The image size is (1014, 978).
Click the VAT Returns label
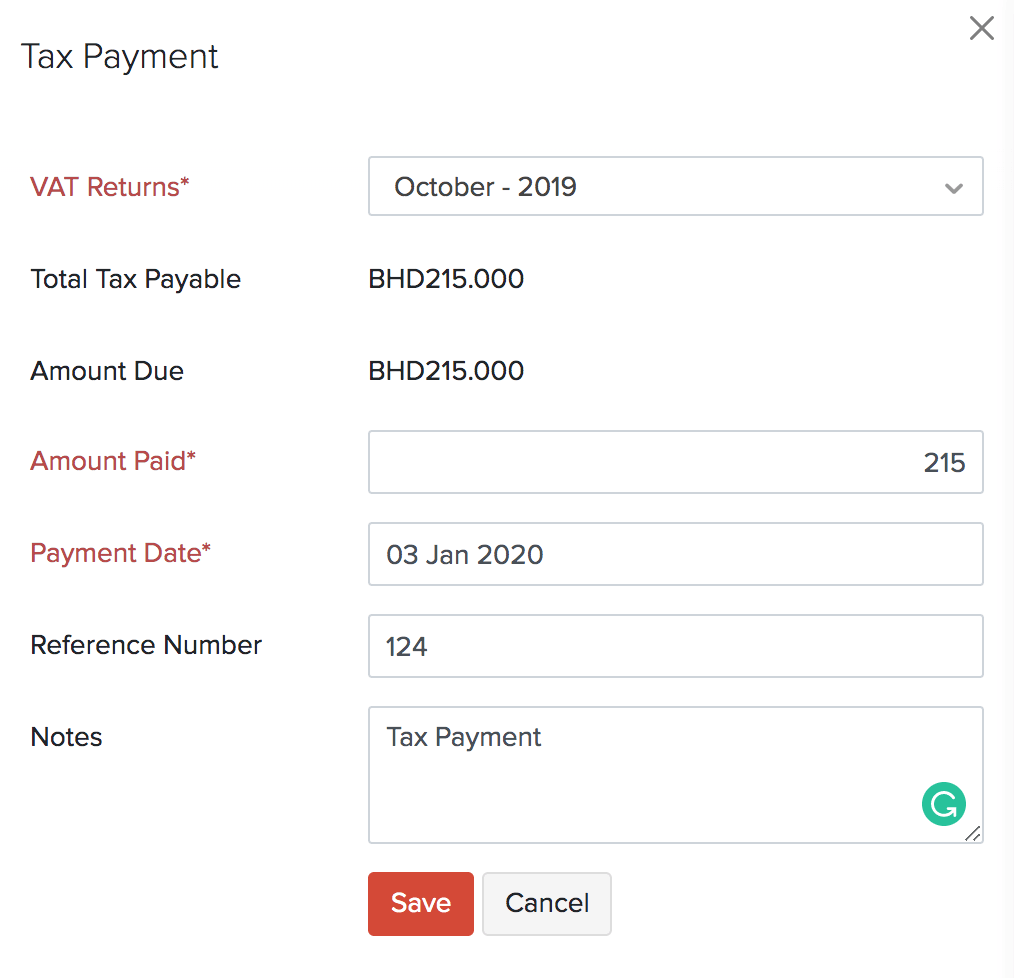coord(109,187)
